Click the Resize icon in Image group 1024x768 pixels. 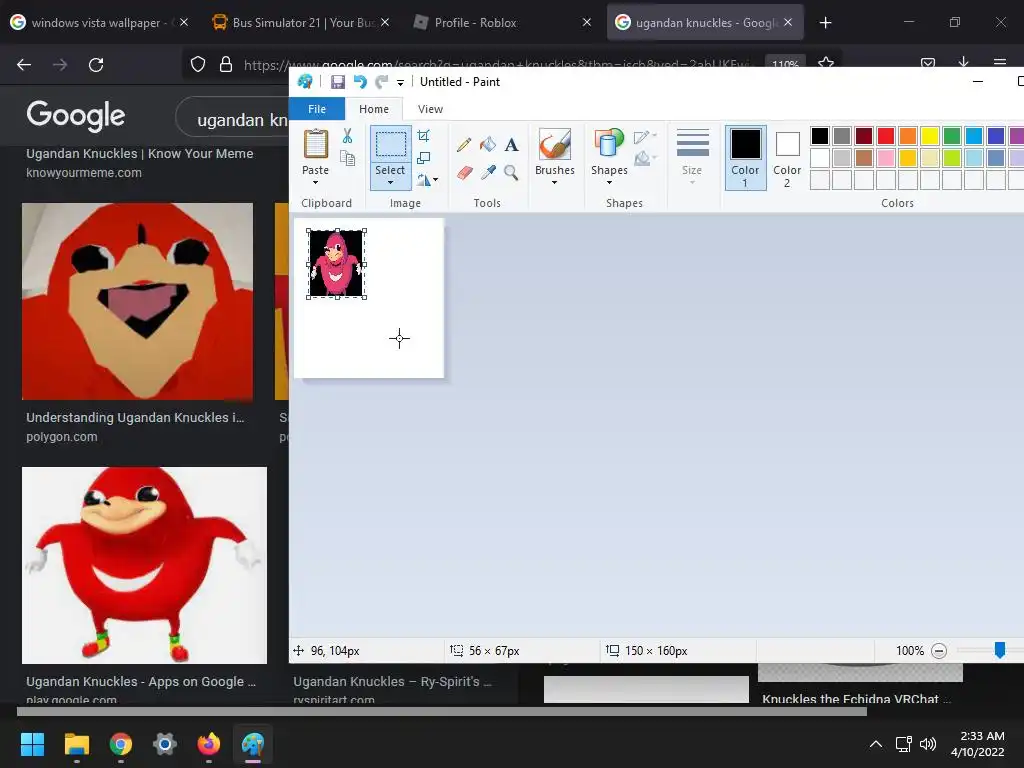pos(423,158)
